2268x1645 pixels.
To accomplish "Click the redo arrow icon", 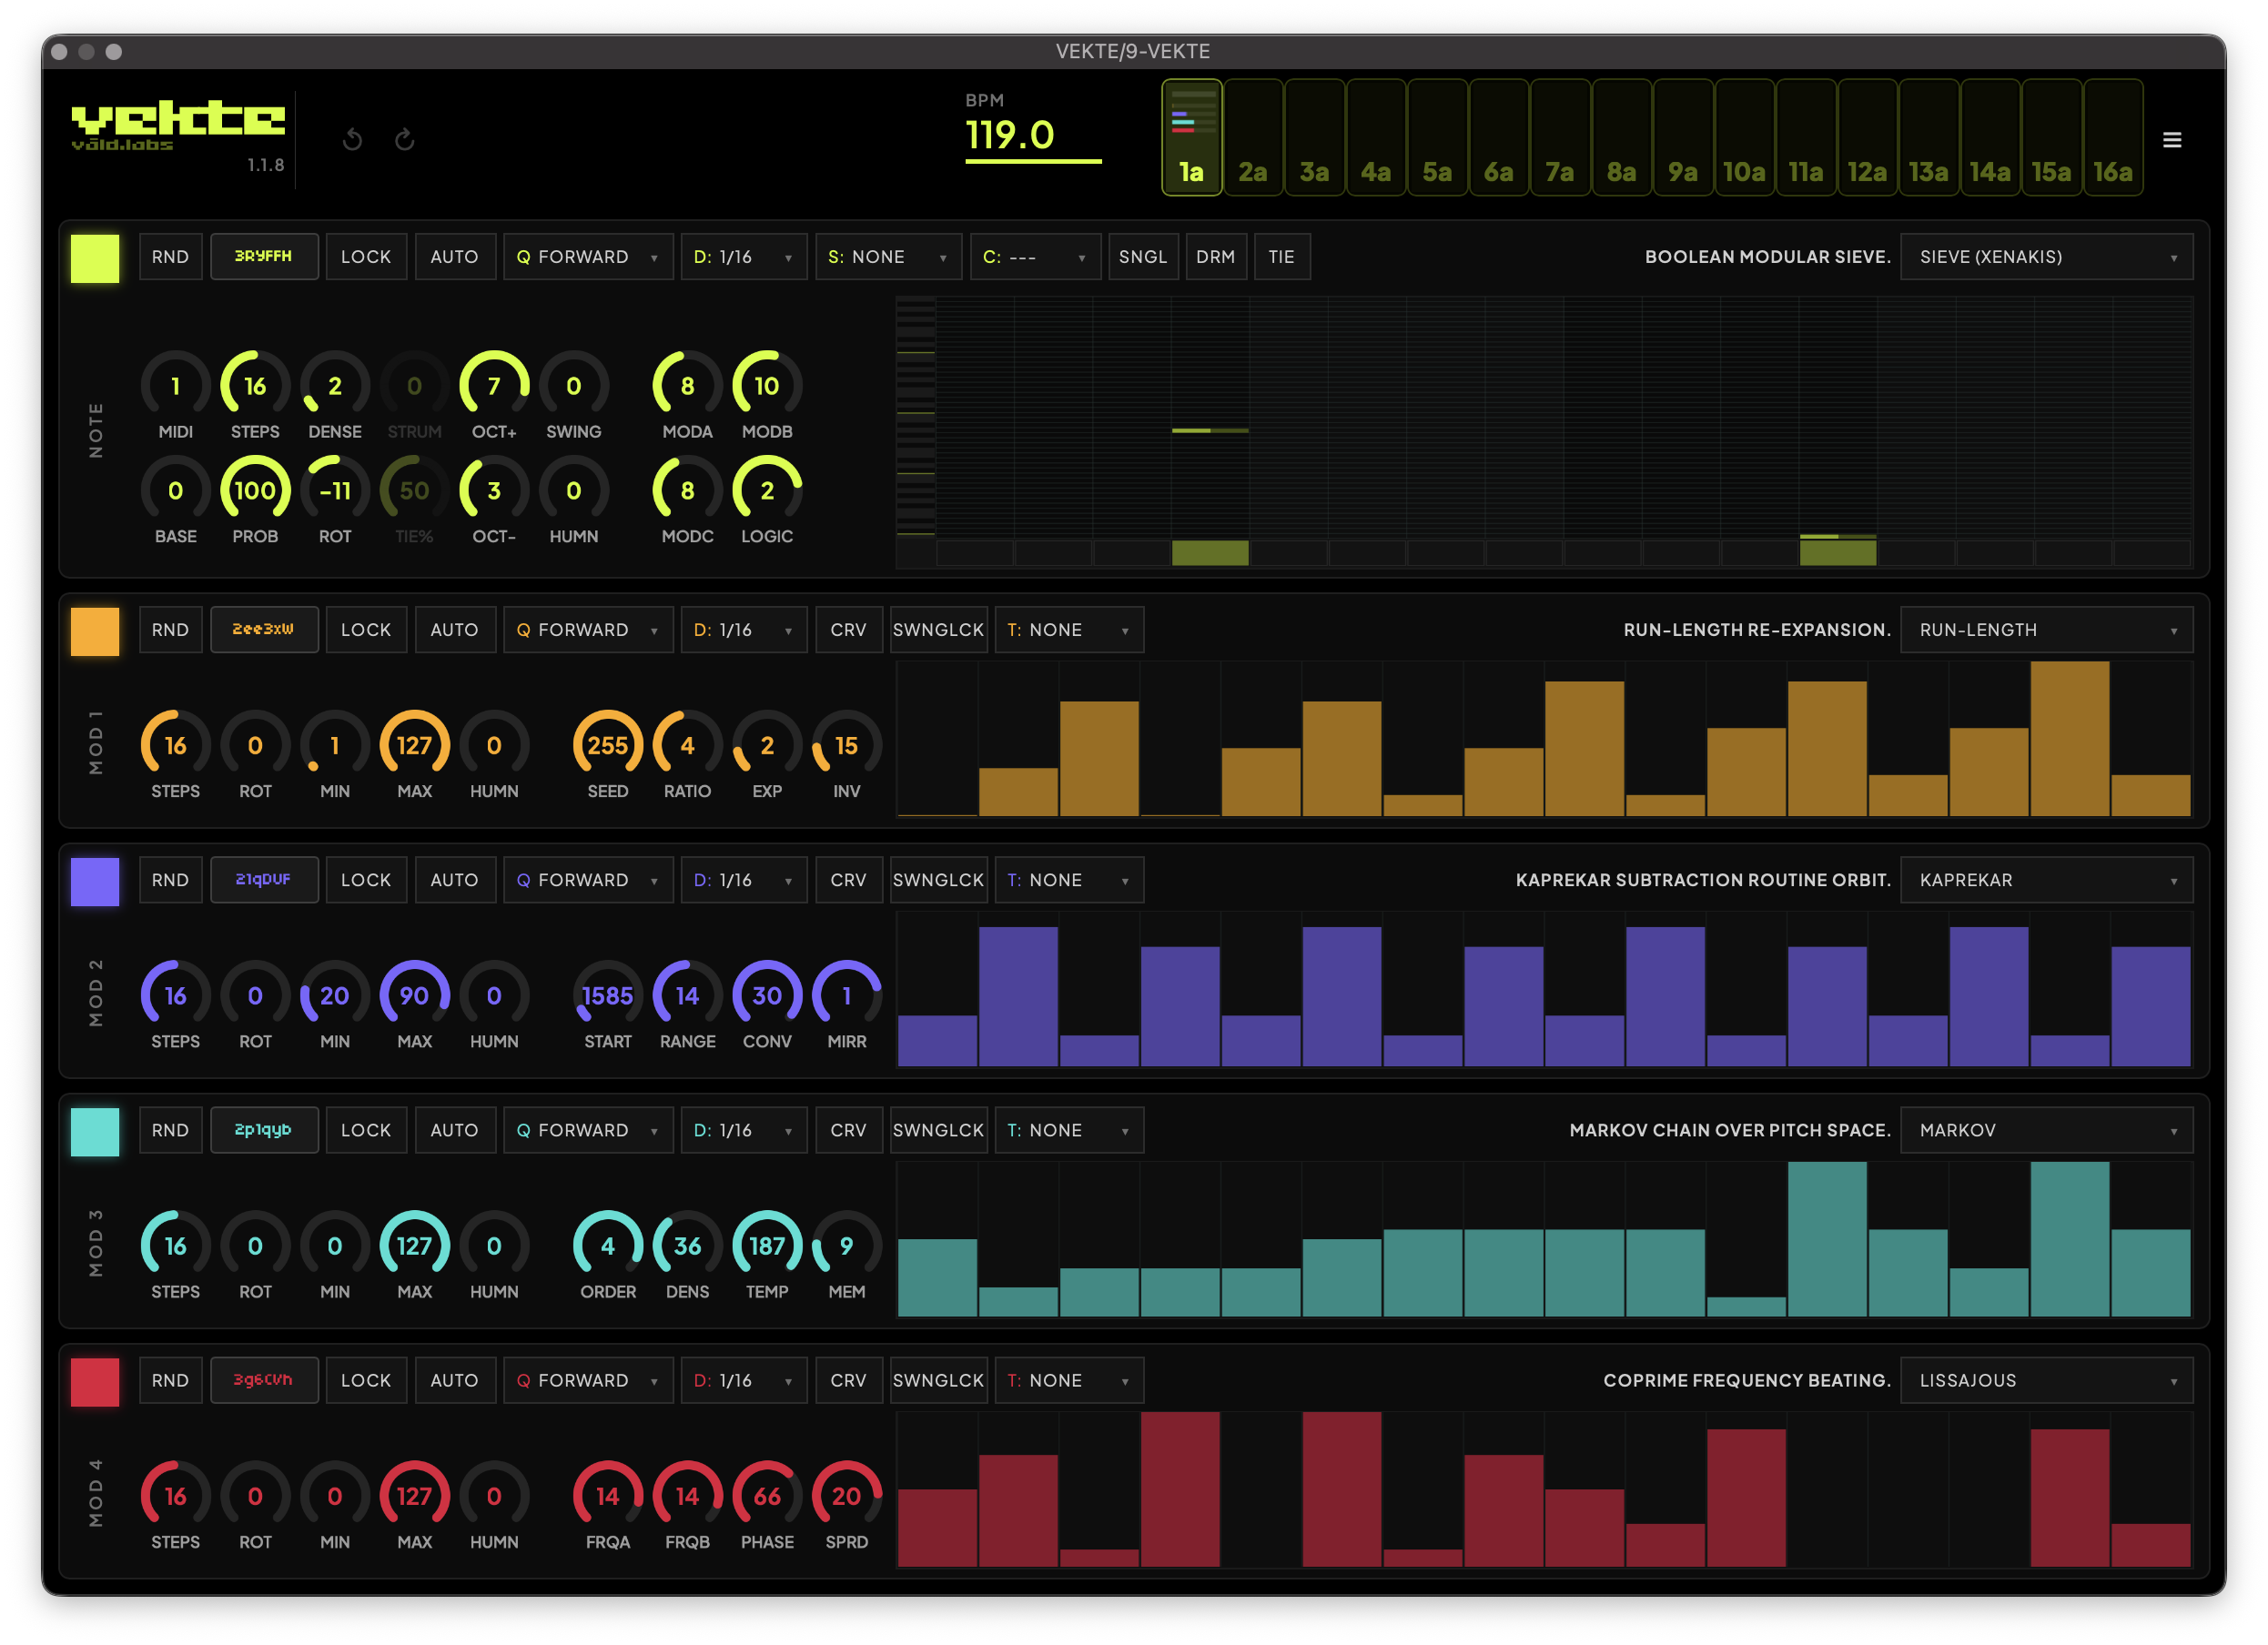I will coord(404,139).
